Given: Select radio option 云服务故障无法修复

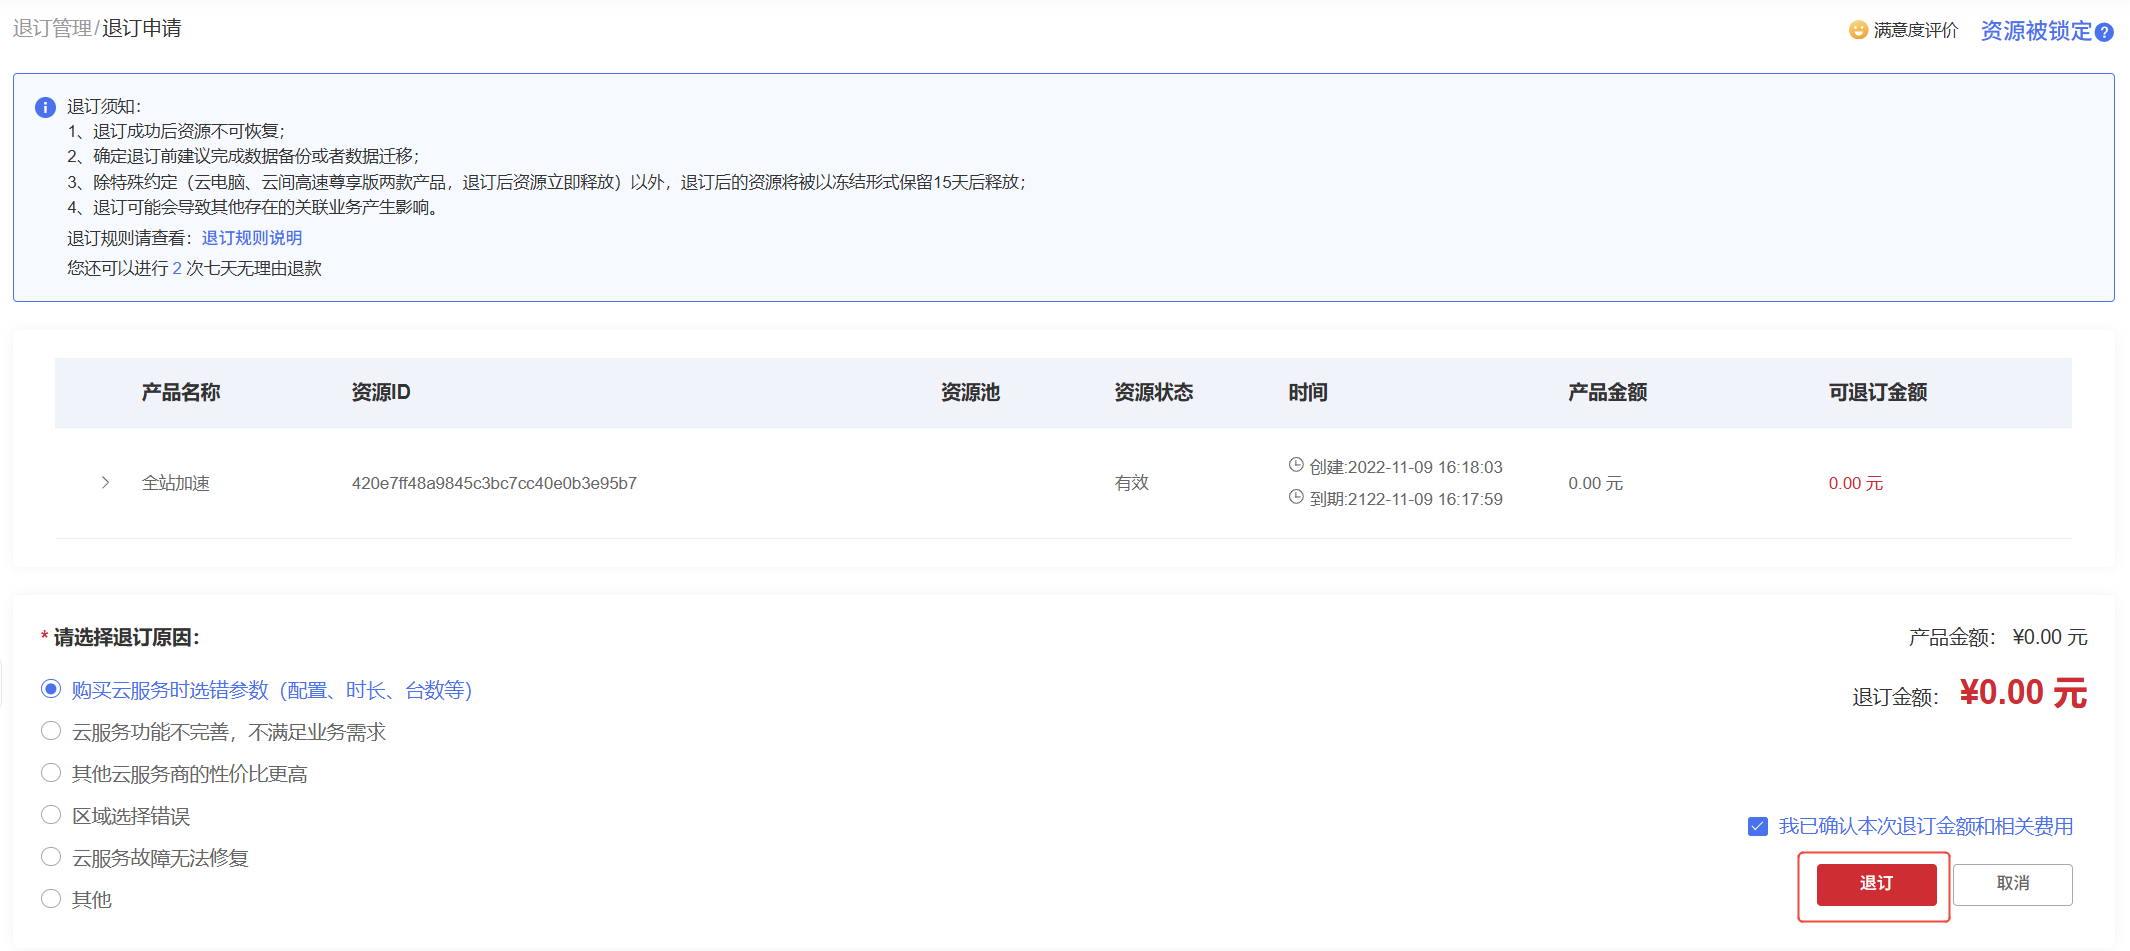Looking at the screenshot, I should click(51, 856).
